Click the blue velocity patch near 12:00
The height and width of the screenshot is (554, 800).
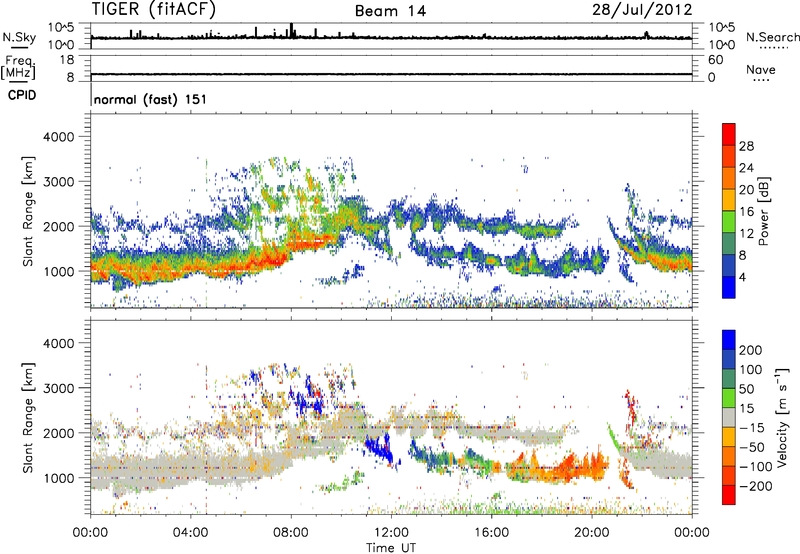tap(379, 447)
